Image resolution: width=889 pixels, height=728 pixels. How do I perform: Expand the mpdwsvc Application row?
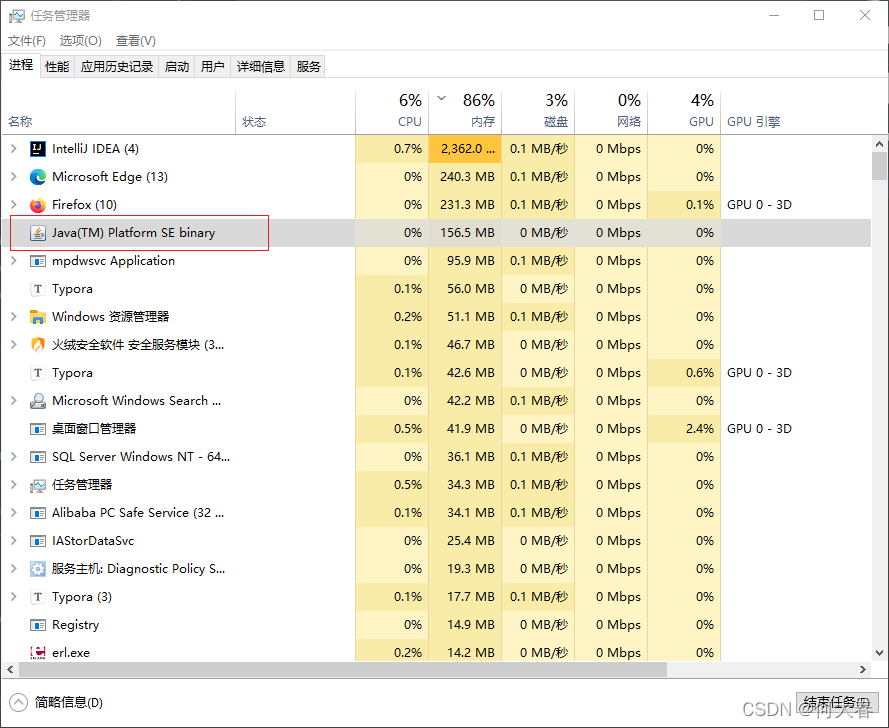tap(14, 261)
